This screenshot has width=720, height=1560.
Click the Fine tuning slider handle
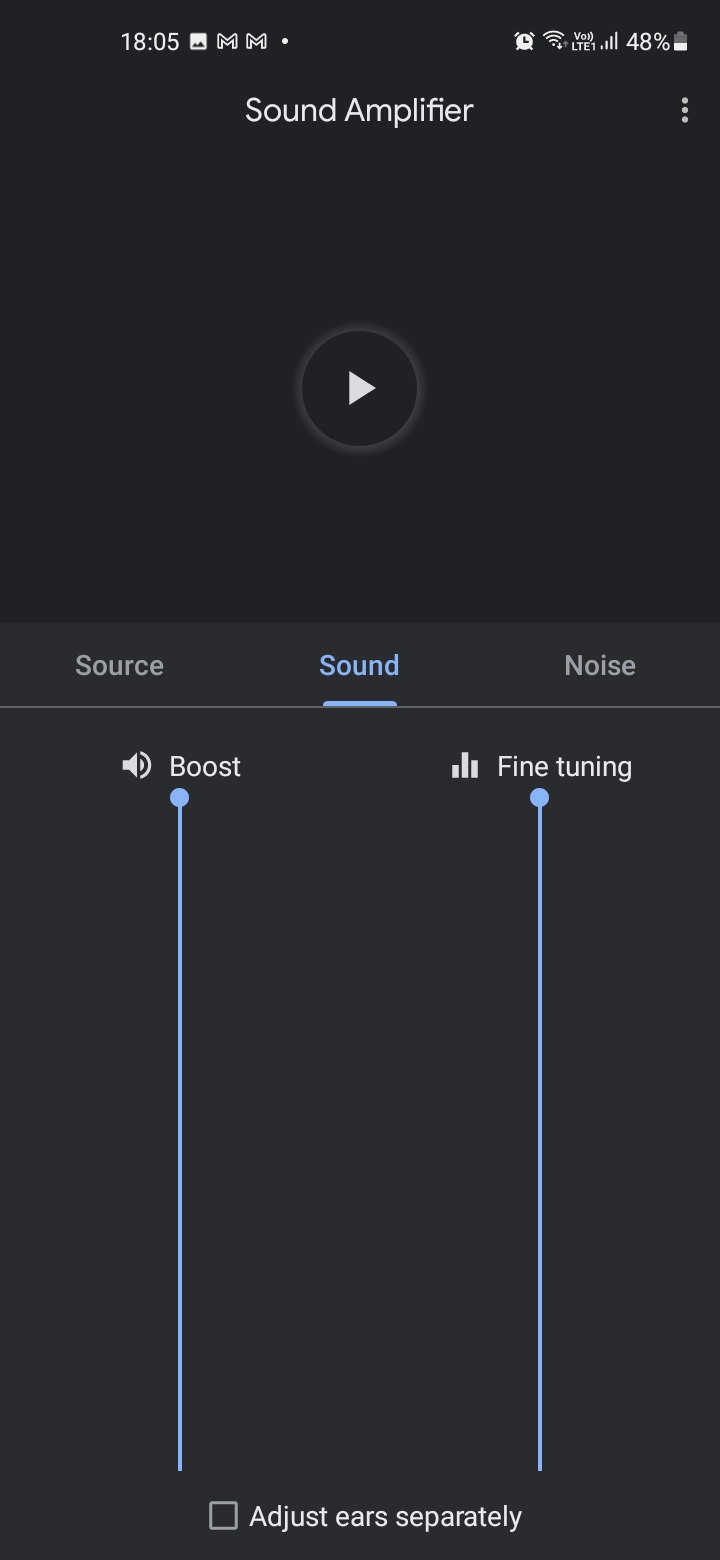(540, 797)
